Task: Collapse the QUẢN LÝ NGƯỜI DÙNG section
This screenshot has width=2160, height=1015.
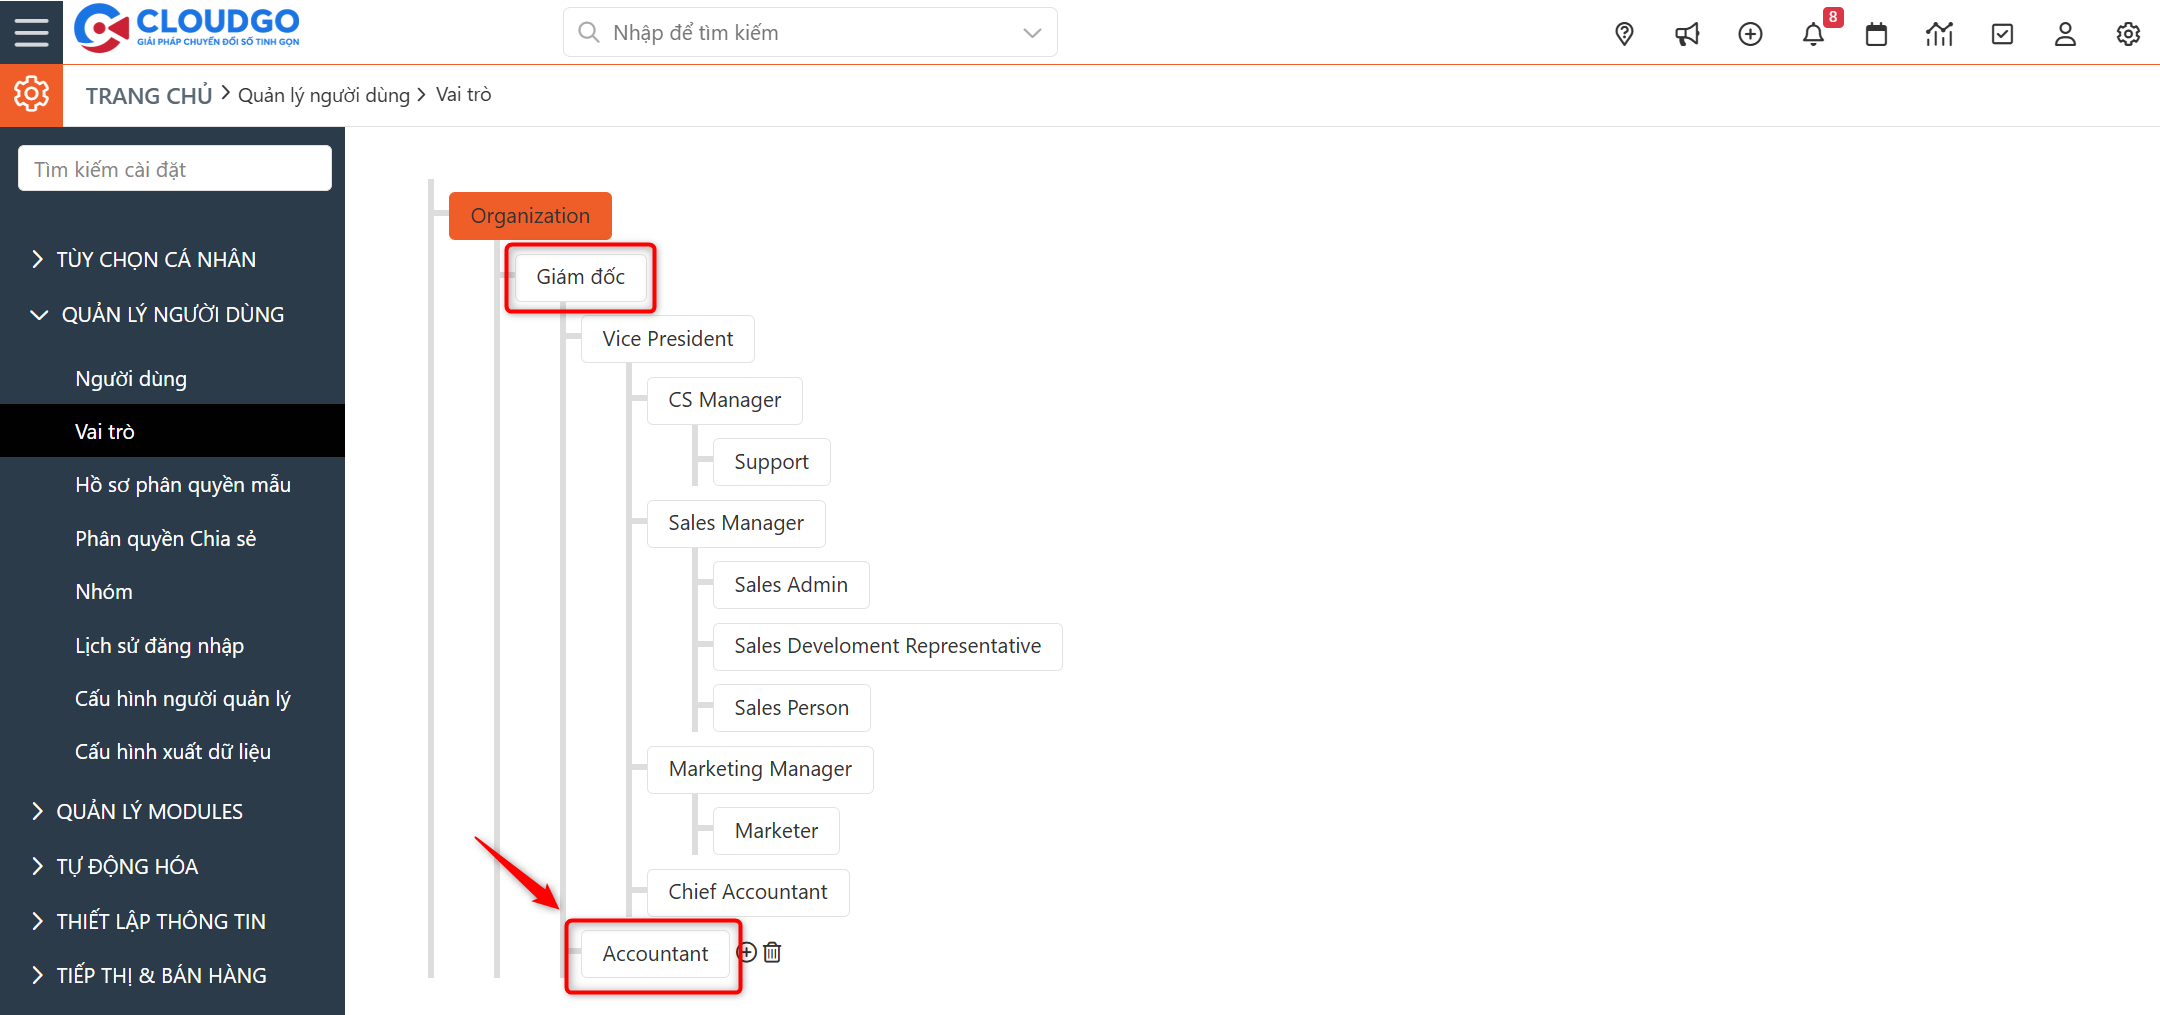Action: click(173, 313)
